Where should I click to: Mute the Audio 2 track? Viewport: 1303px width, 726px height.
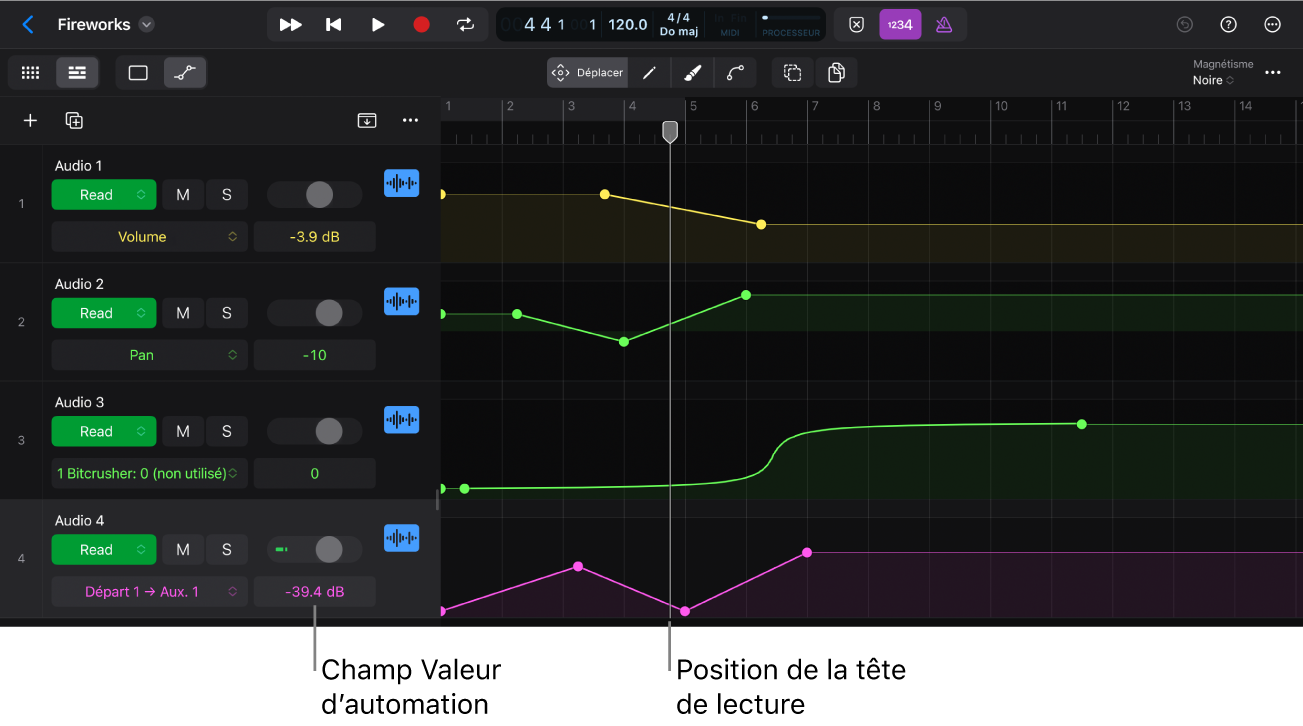(x=183, y=313)
